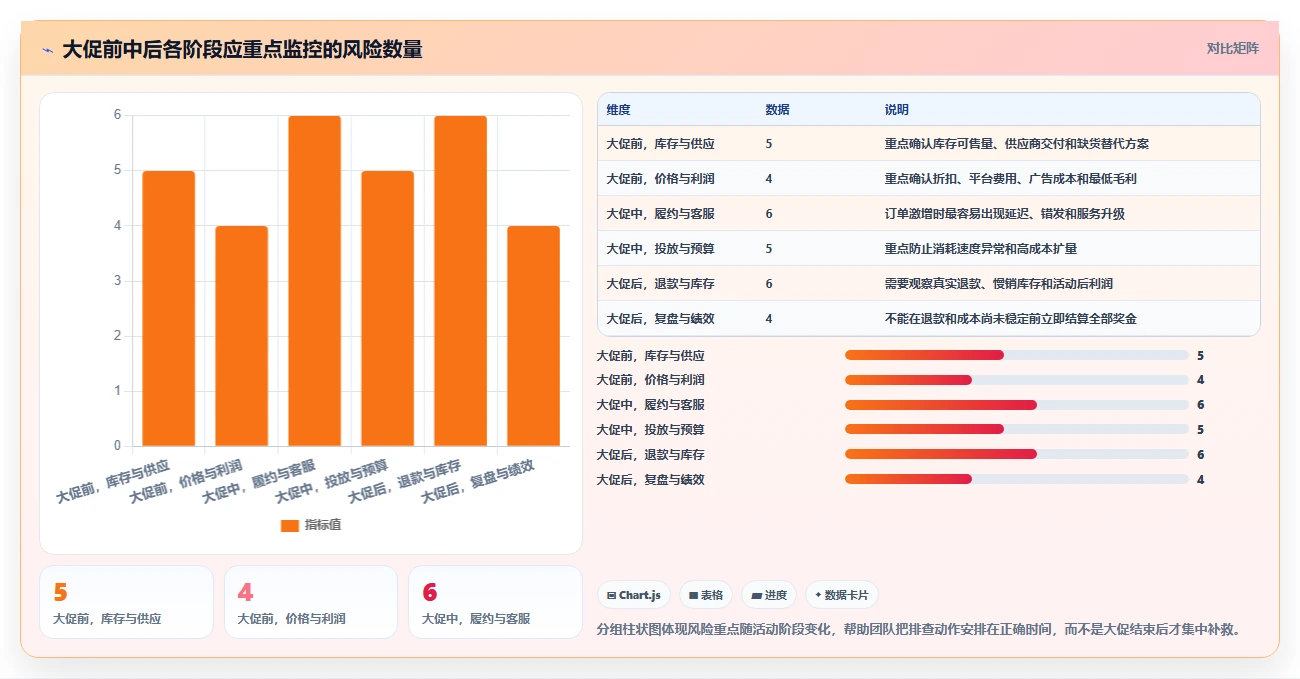Image resolution: width=1300 pixels, height=679 pixels.
Task: Open the data card showing 4 价格与利润
Action: [311, 602]
